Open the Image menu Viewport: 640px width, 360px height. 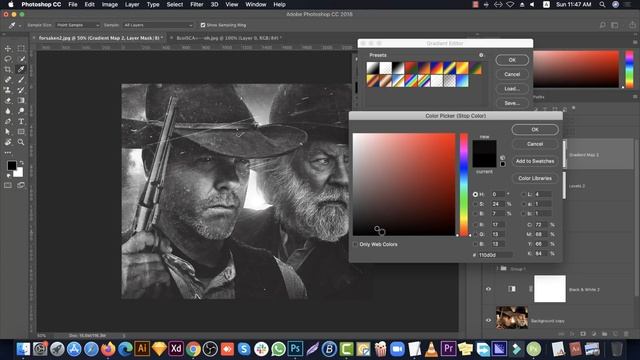[109, 4]
